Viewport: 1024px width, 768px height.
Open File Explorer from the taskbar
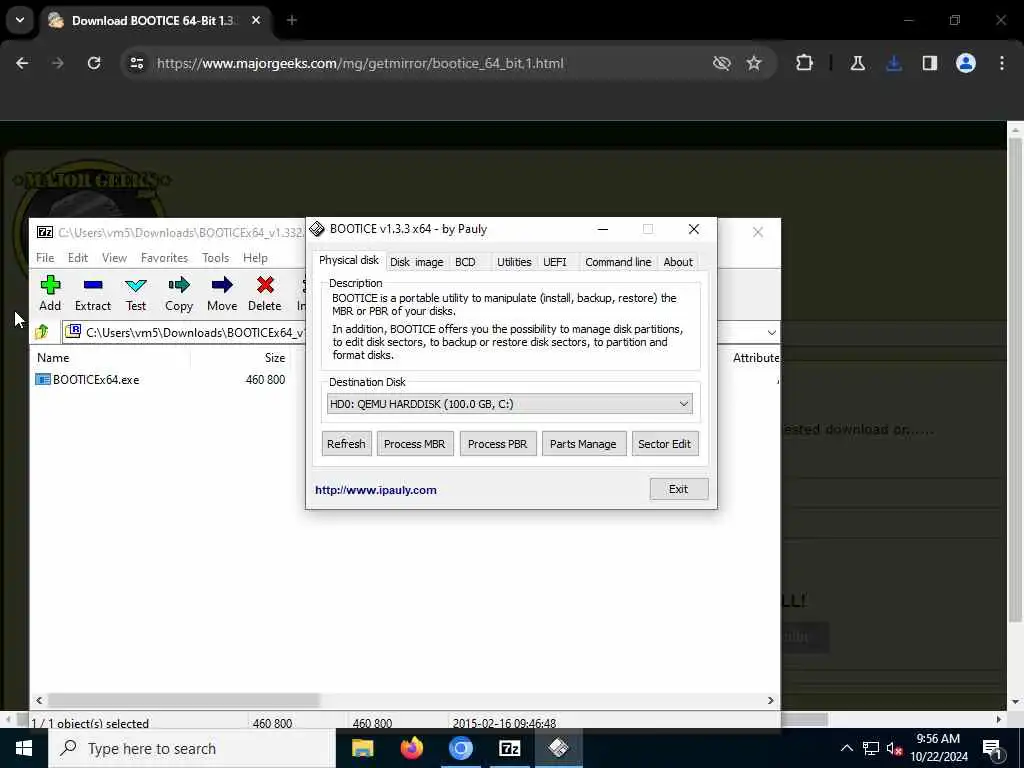point(362,748)
